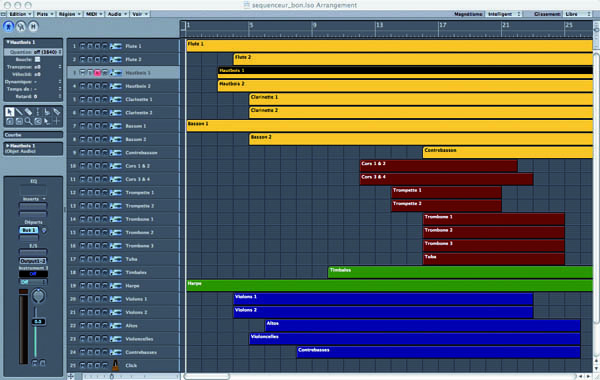Click the Cors 1 & 2 track instrument icon

click(116, 166)
